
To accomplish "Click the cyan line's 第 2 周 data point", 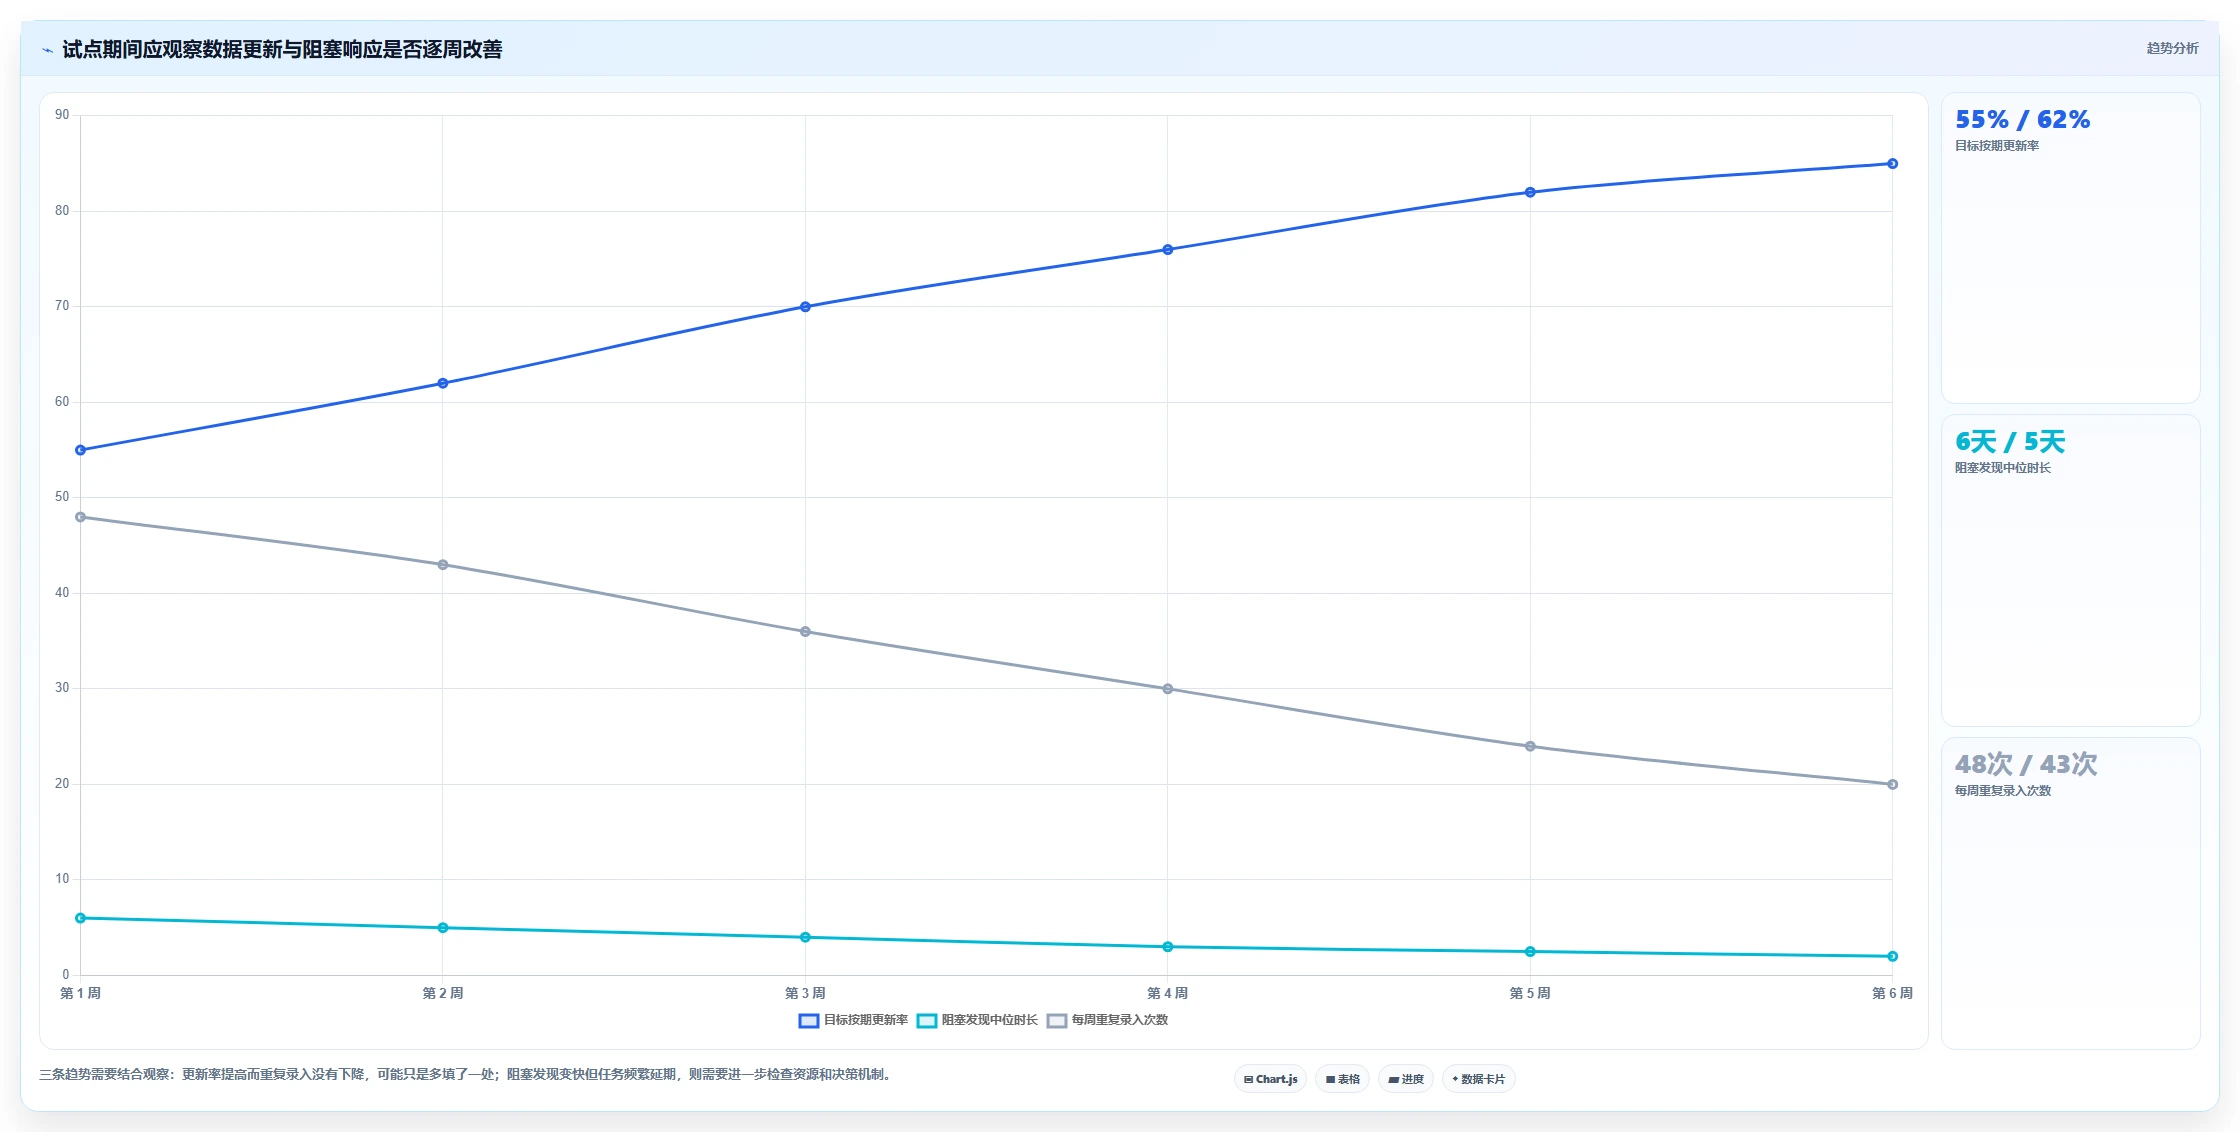I will (x=443, y=928).
